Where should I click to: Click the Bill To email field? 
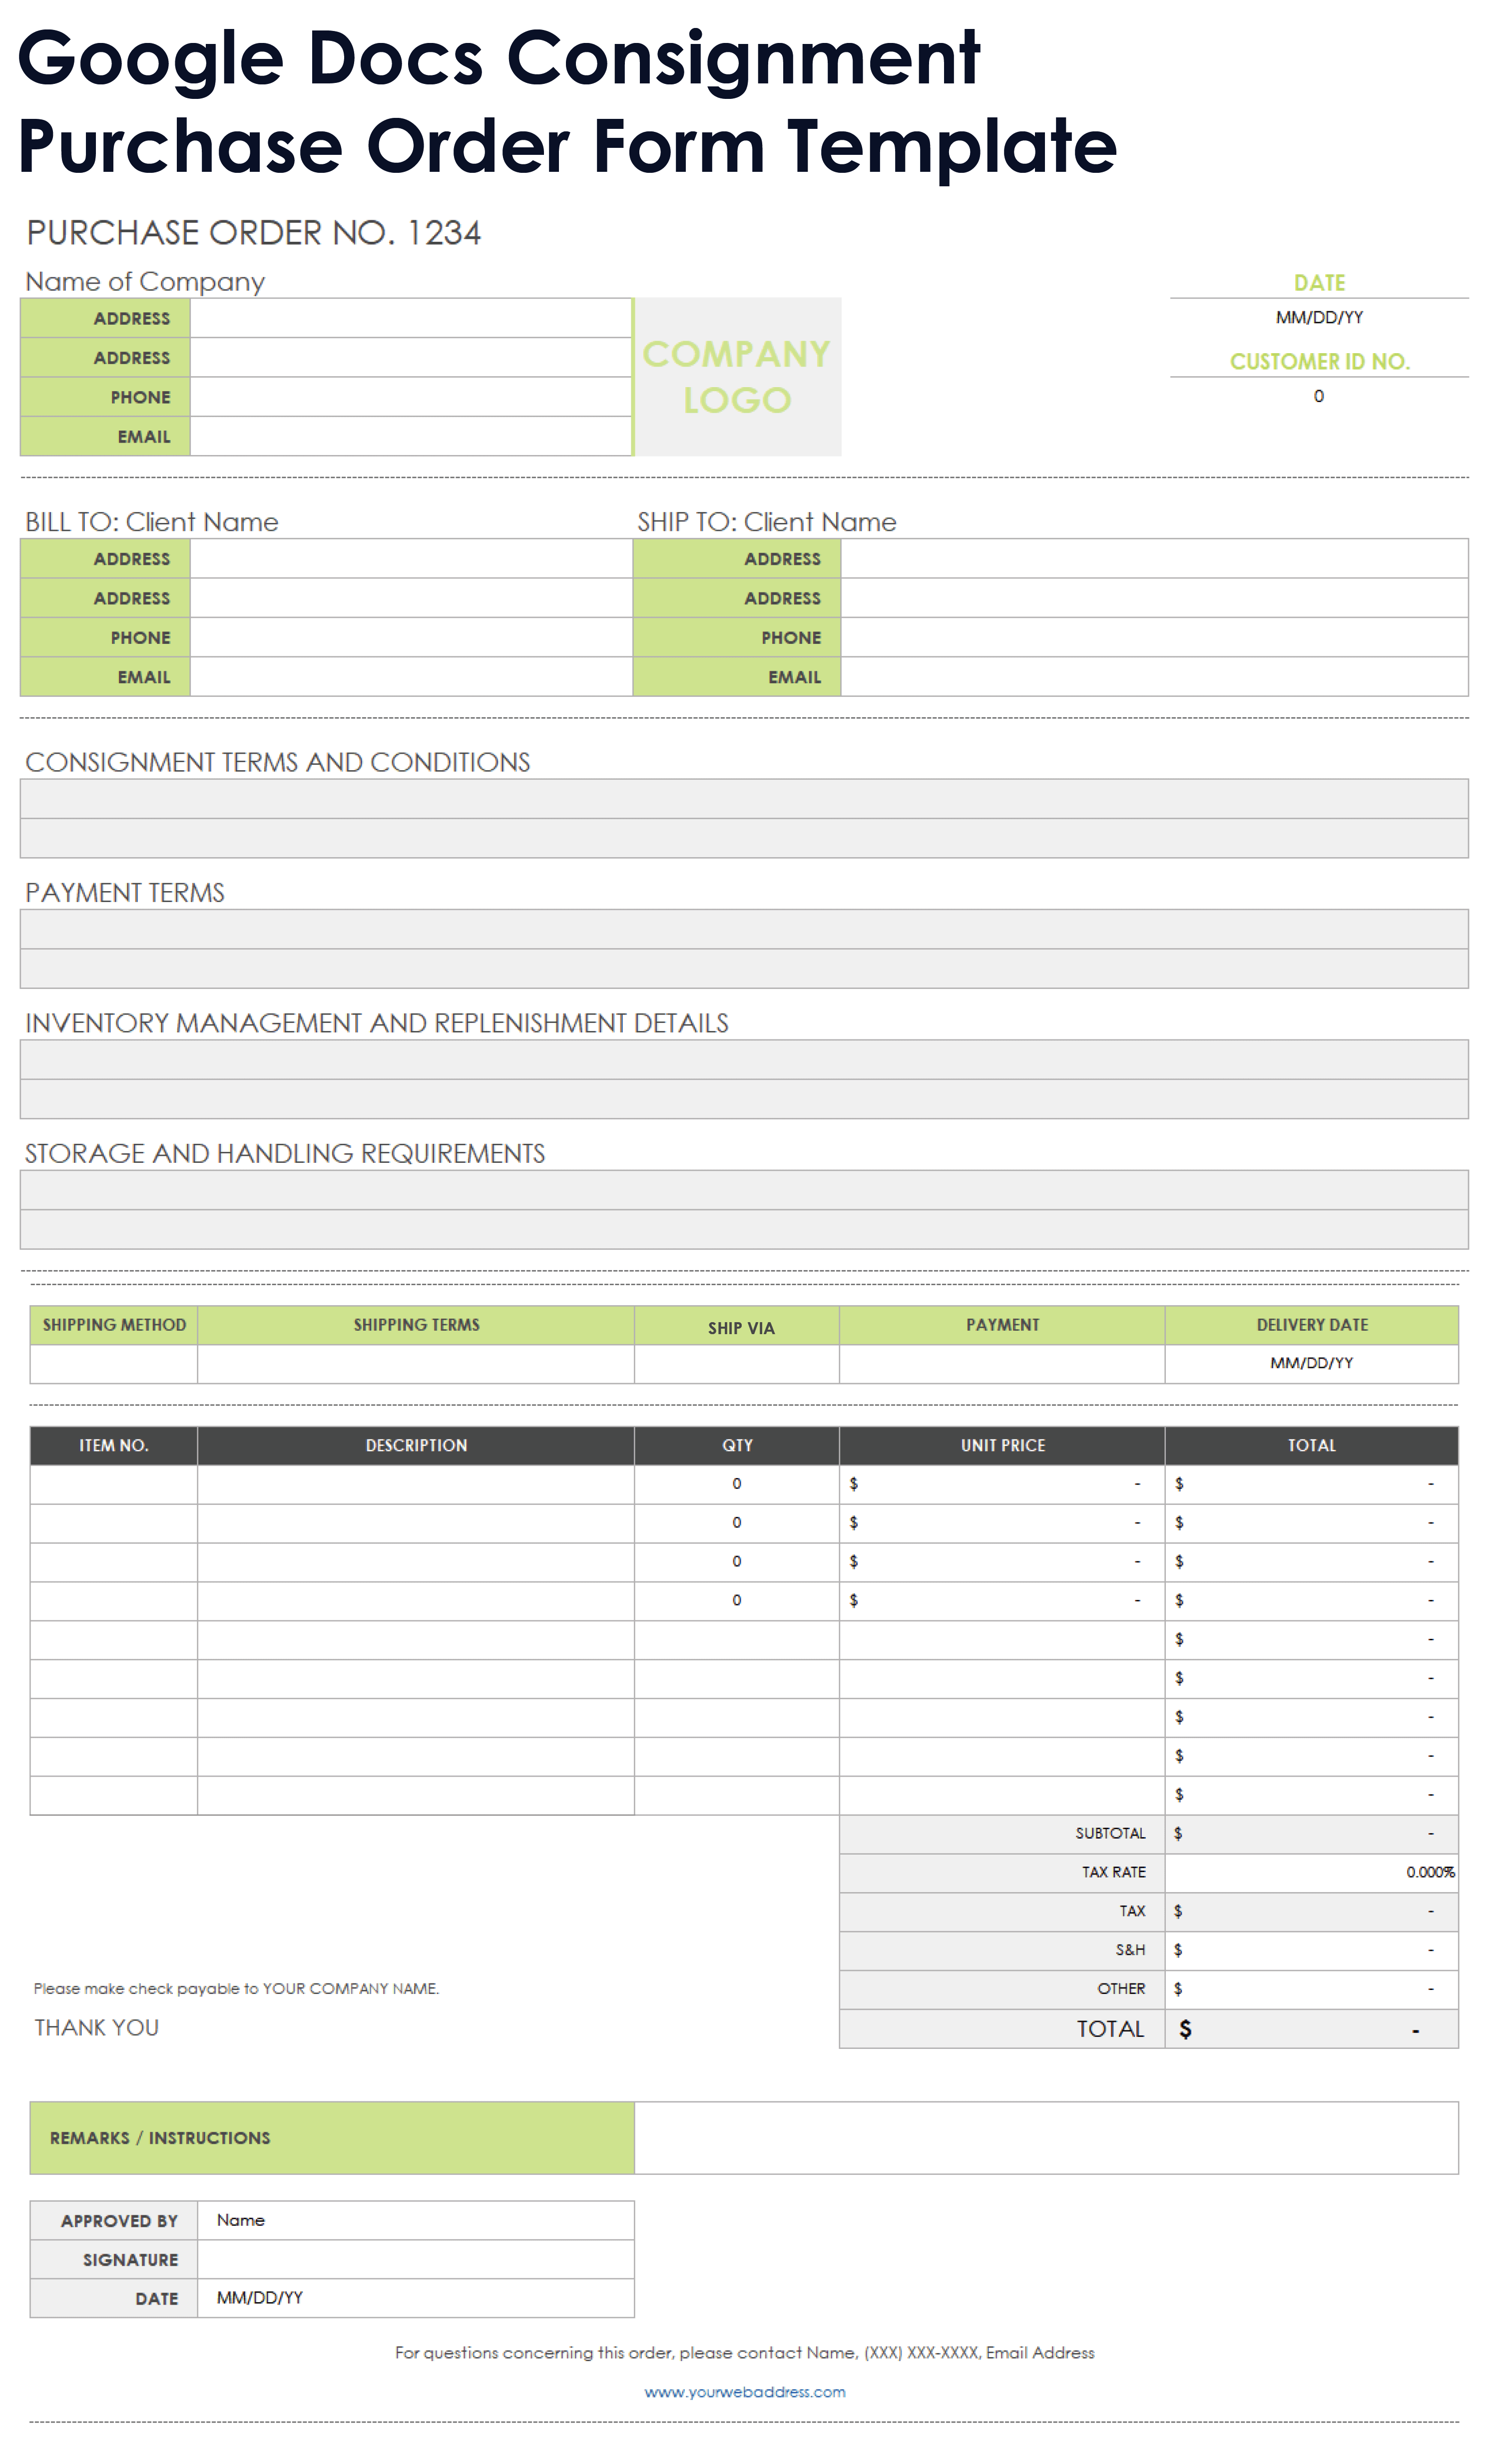click(410, 677)
